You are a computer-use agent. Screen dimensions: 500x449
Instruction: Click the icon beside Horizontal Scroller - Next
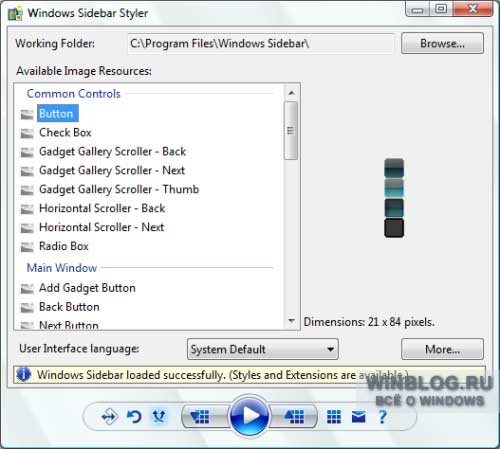(27, 228)
